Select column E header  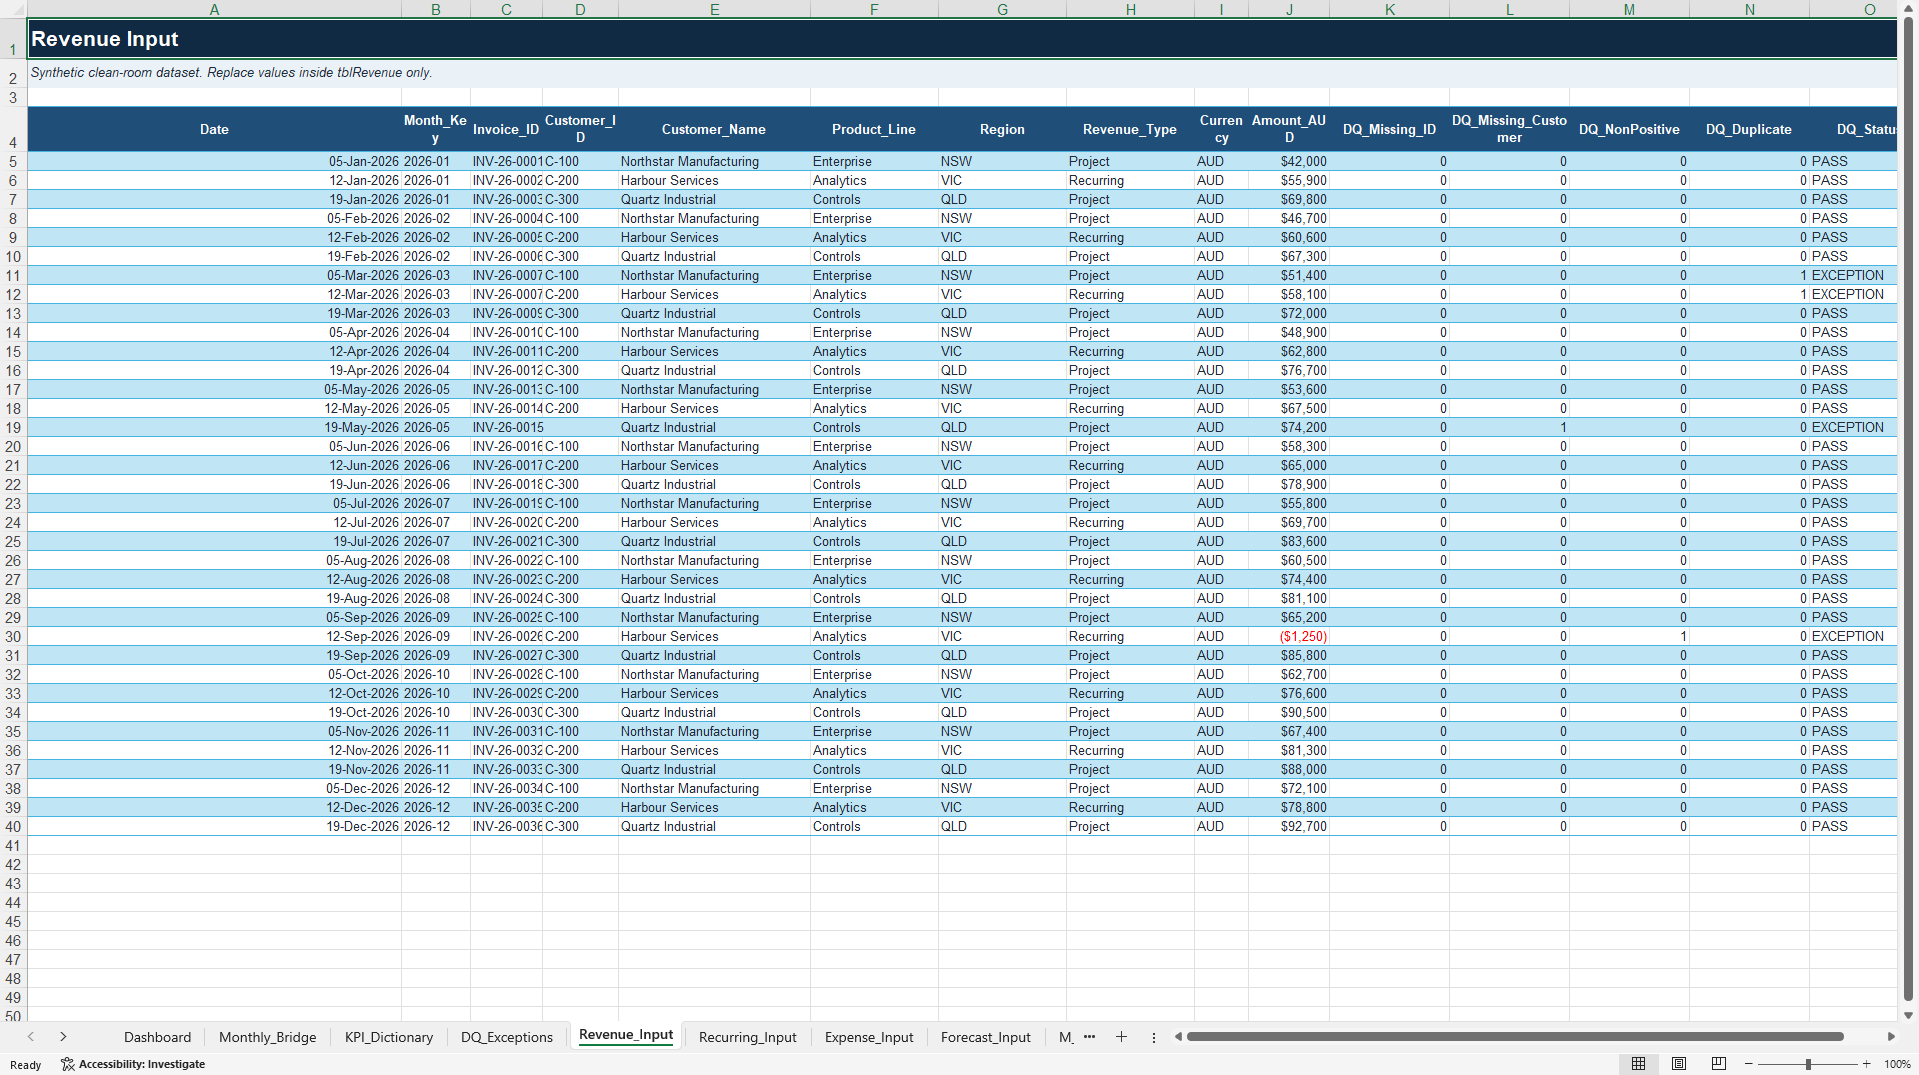point(714,9)
